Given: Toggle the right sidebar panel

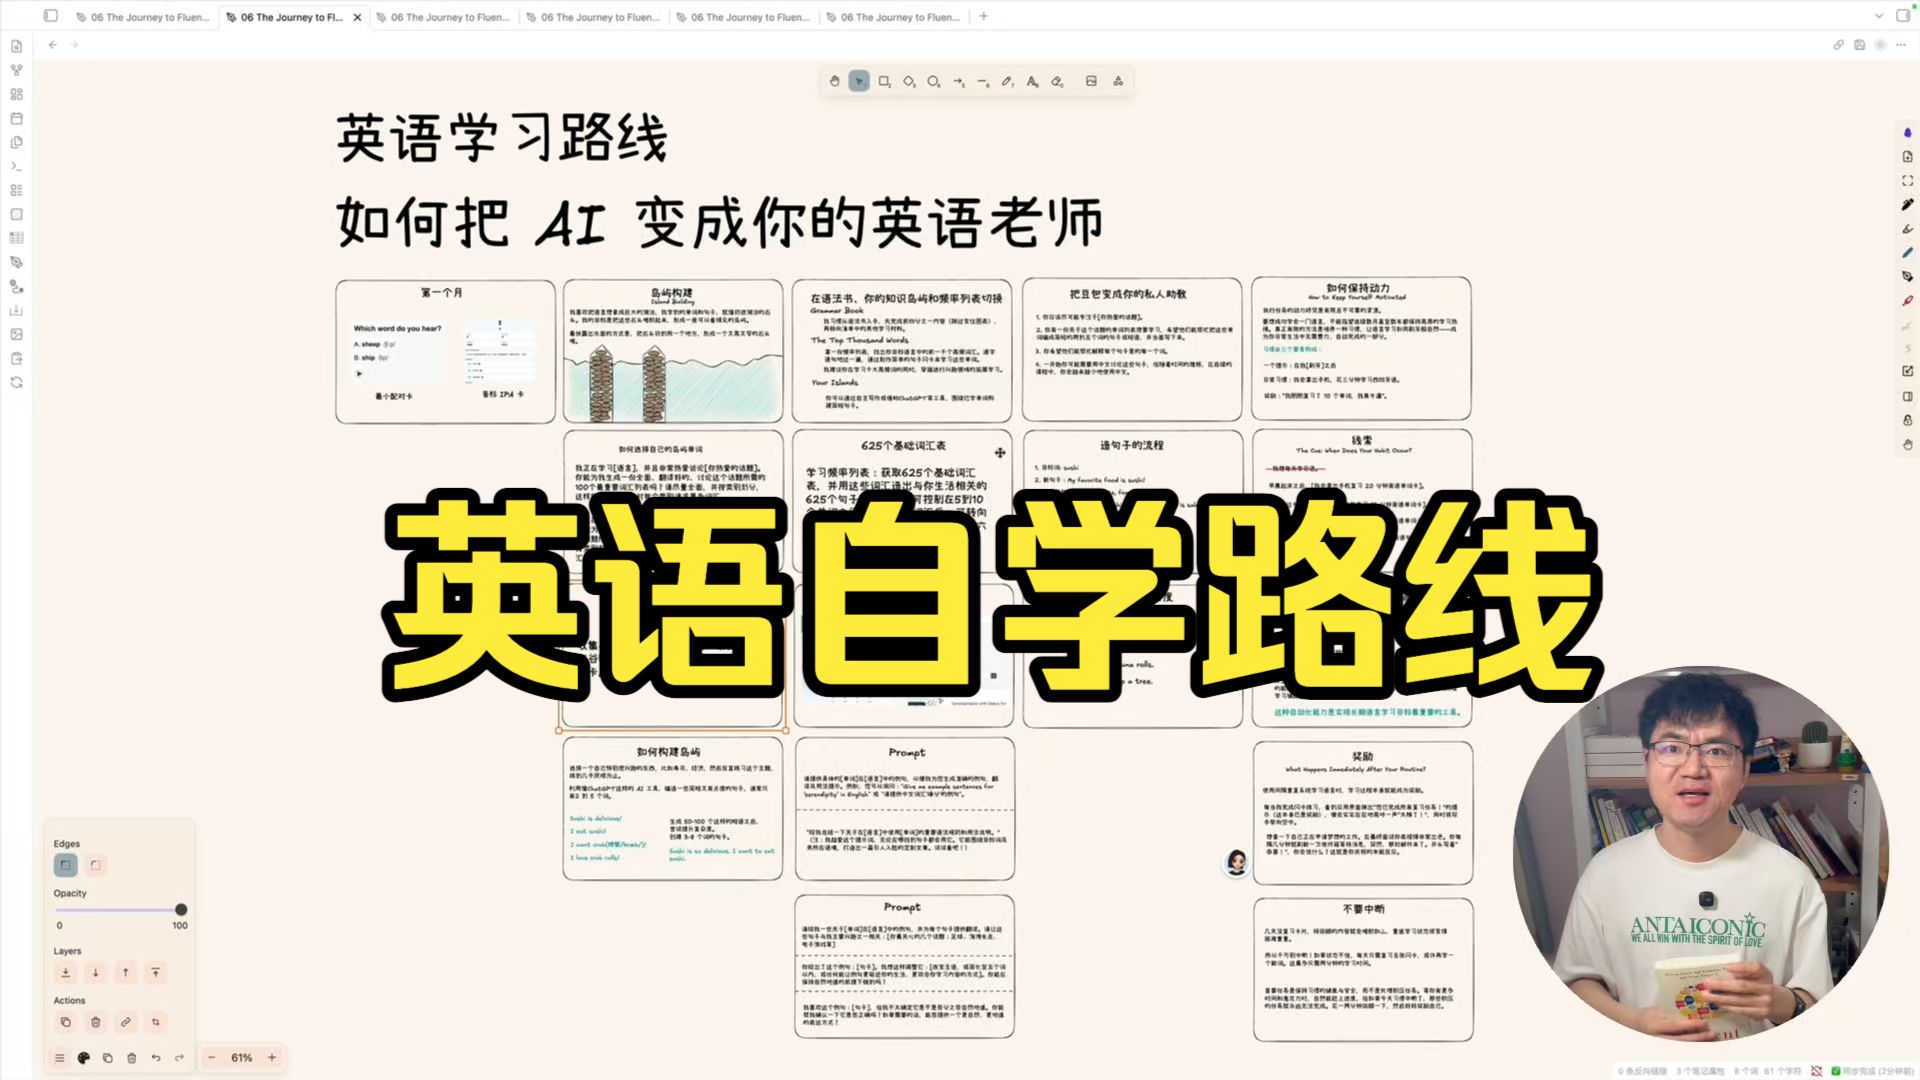Looking at the screenshot, I should (x=1902, y=16).
